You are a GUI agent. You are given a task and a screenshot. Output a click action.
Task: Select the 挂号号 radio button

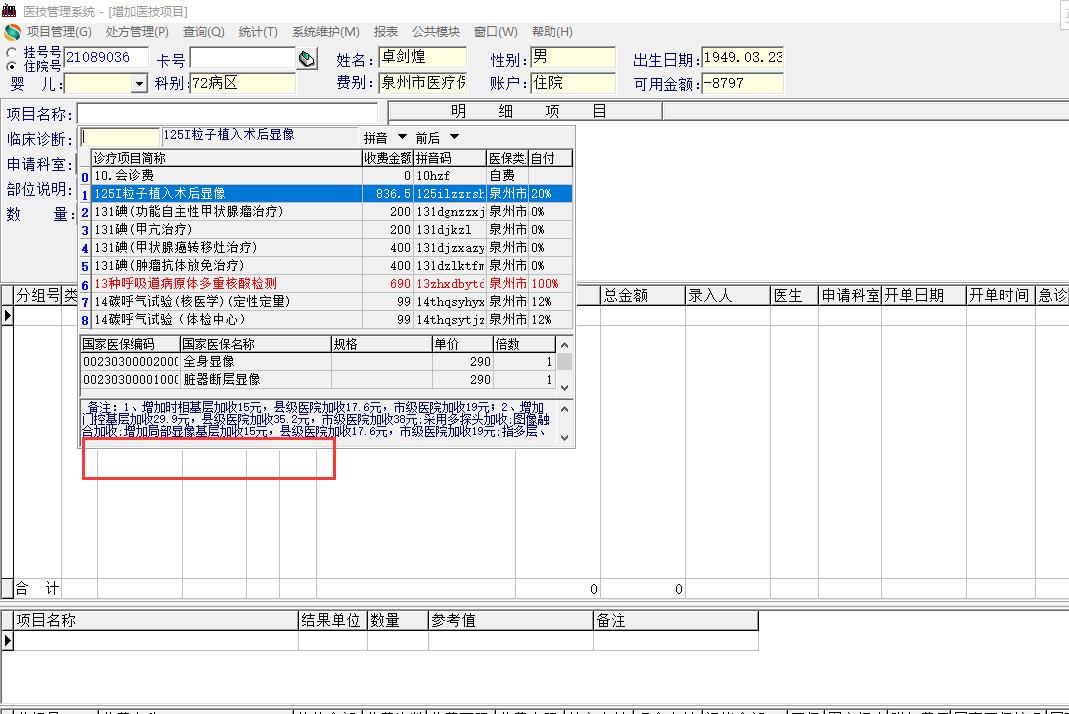coord(12,53)
